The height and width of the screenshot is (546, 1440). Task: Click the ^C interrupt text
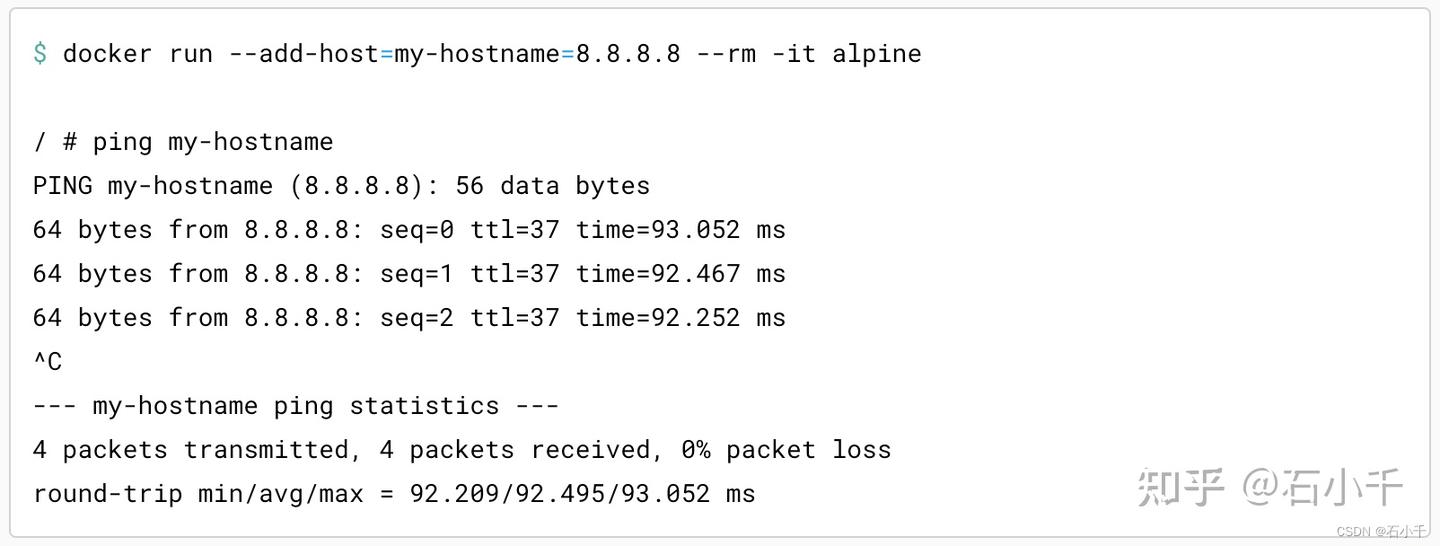click(47, 362)
